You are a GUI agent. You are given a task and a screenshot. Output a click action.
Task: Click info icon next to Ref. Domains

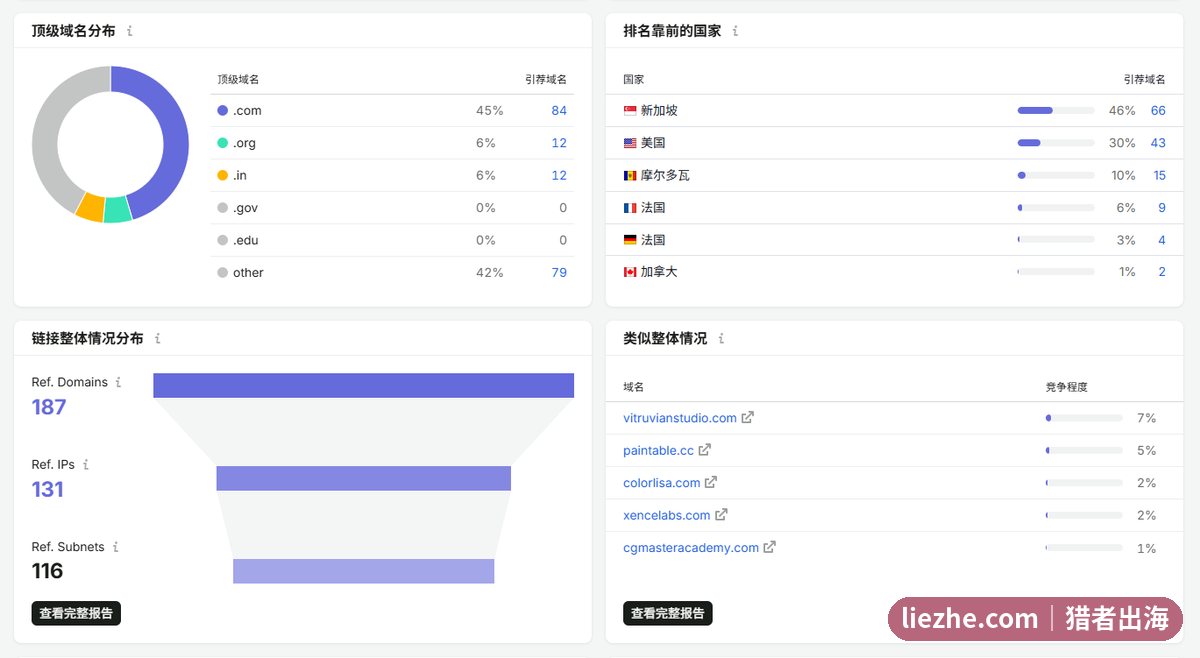coord(118,382)
